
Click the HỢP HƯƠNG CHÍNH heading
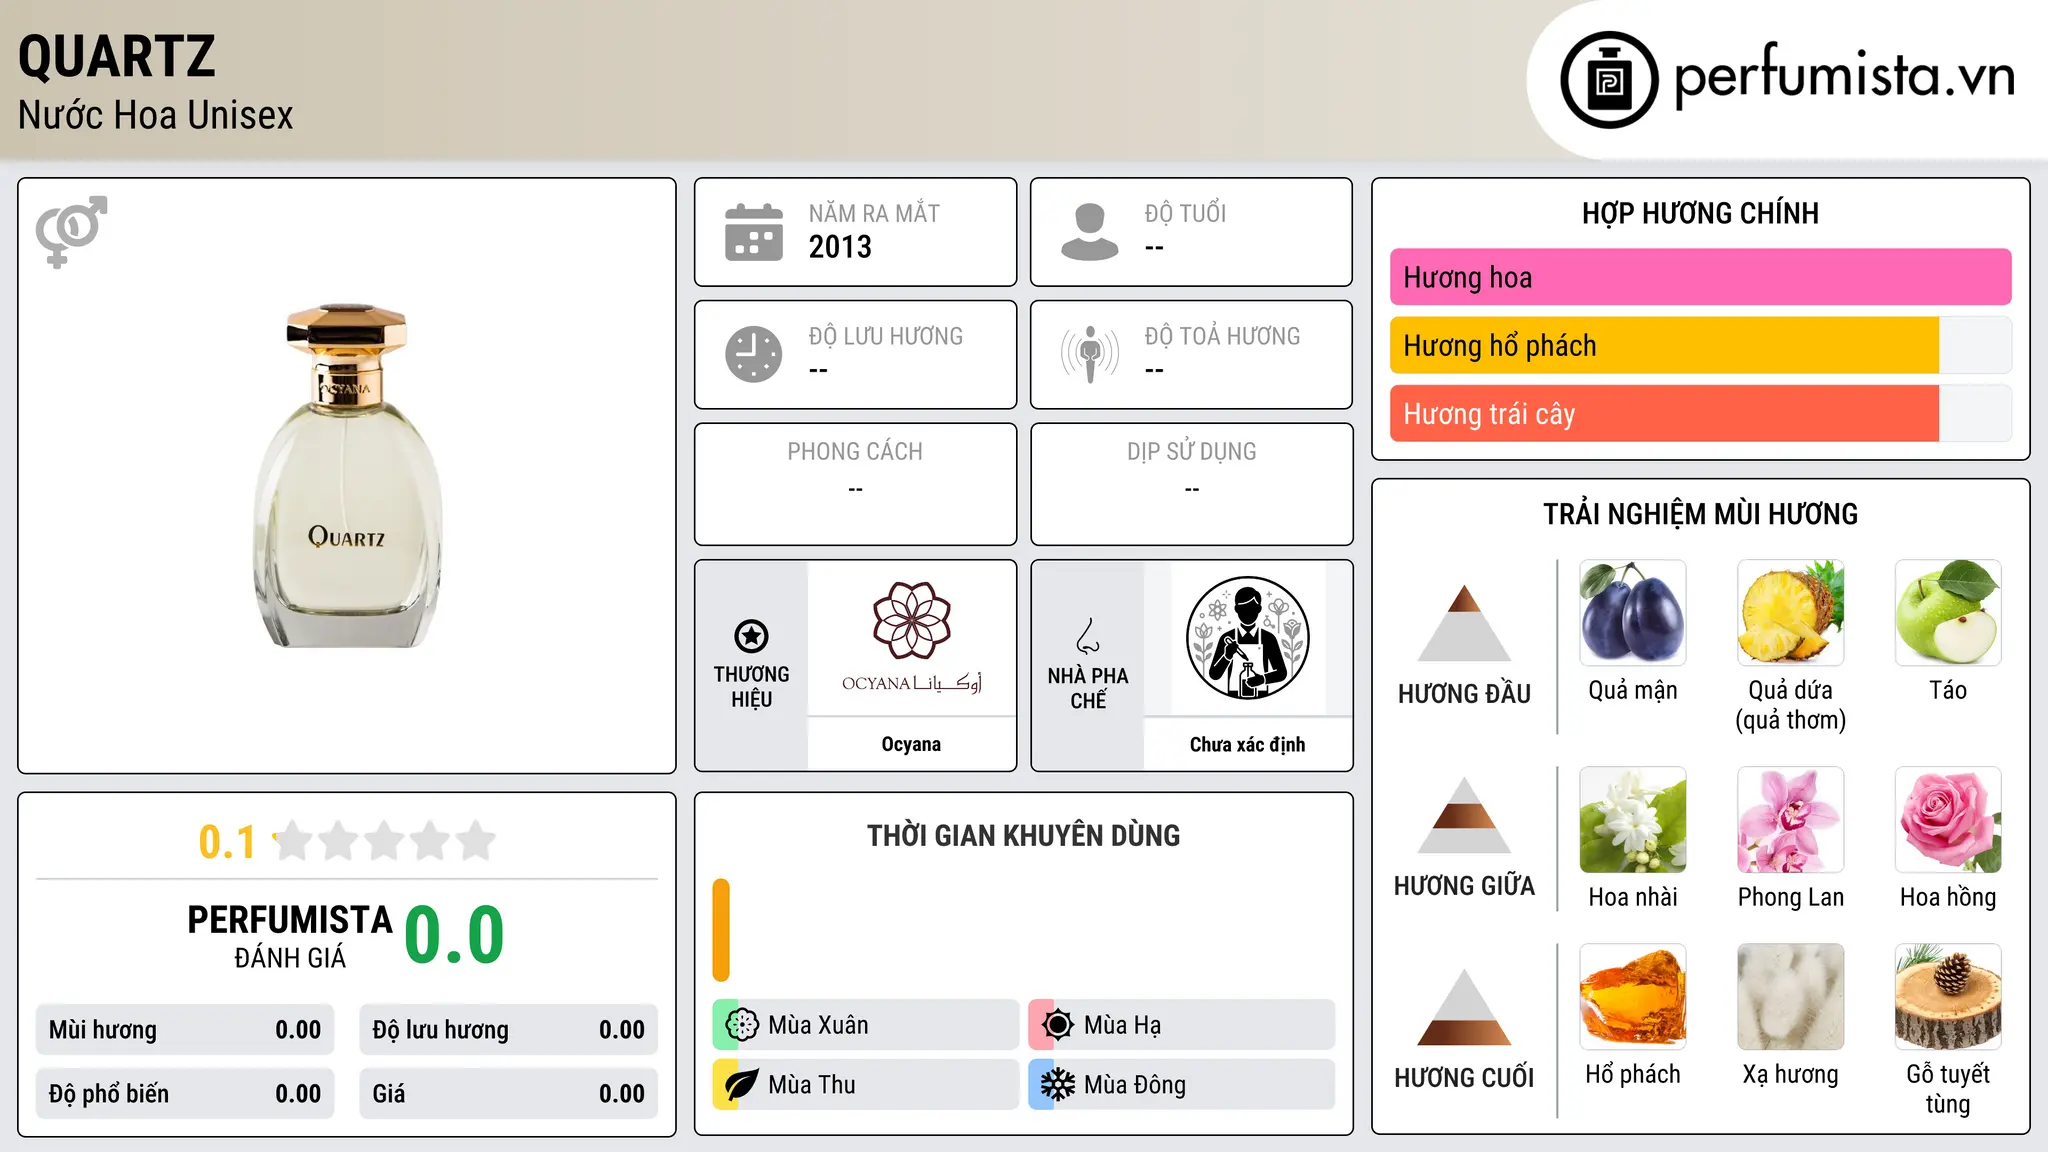(x=1701, y=213)
